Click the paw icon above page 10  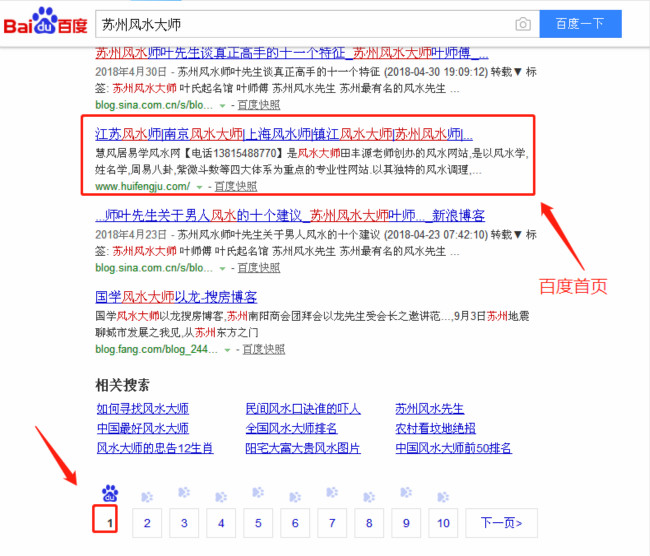pyautogui.click(x=443, y=494)
